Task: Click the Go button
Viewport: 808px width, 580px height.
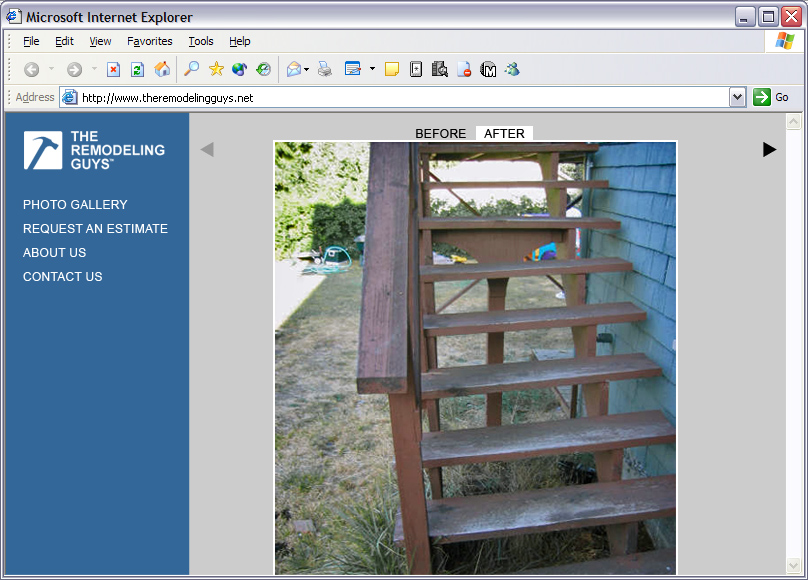Action: [771, 97]
